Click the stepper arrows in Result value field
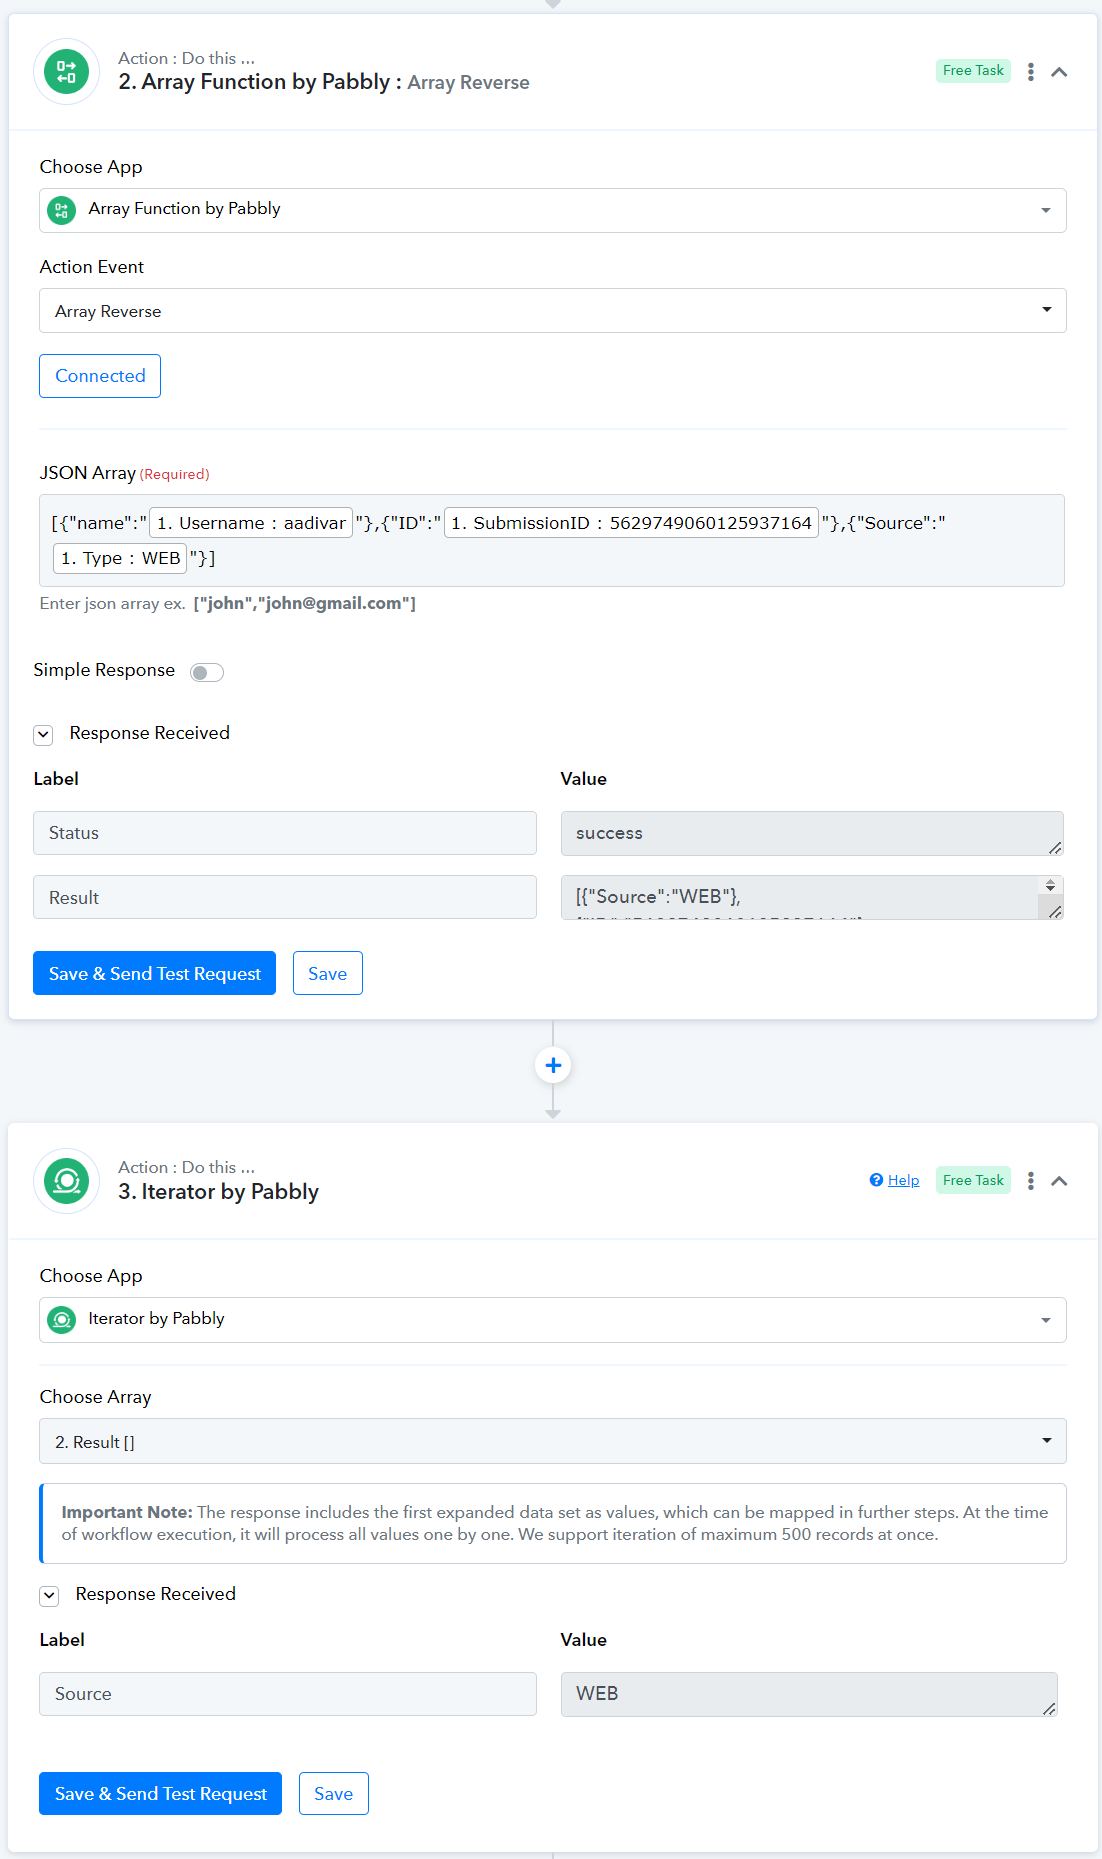 pyautogui.click(x=1050, y=885)
